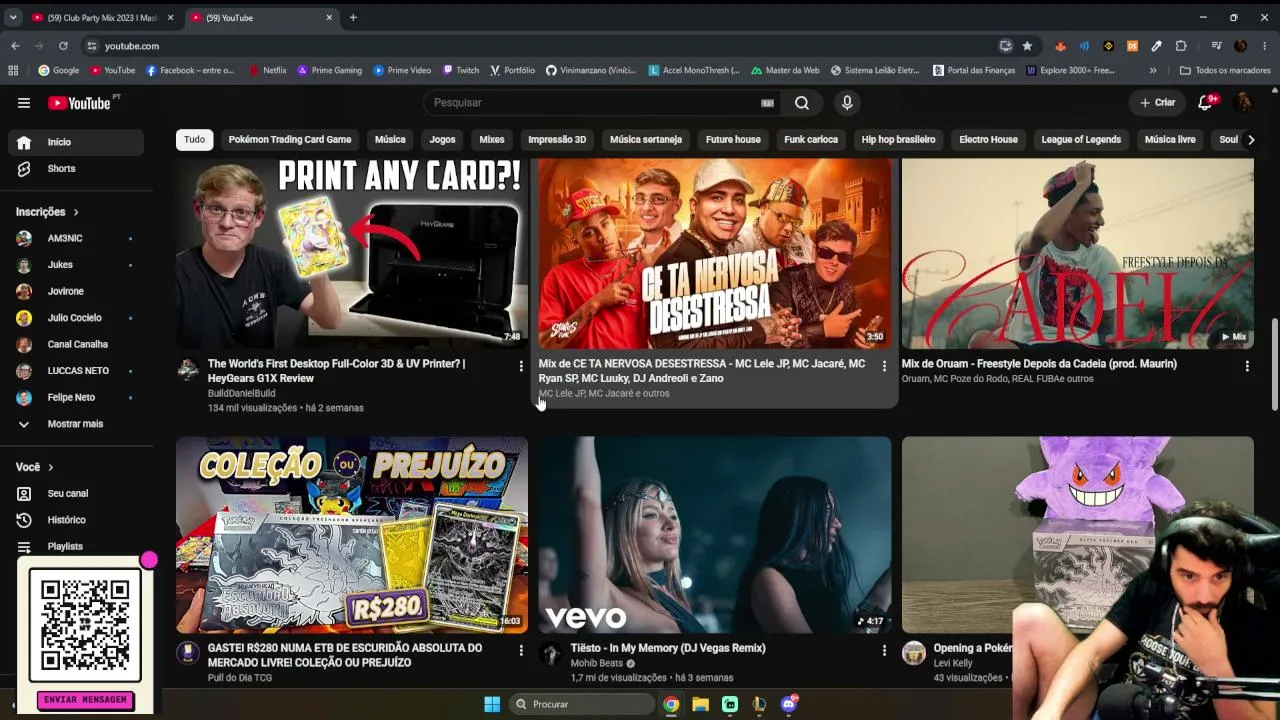The height and width of the screenshot is (720, 1280).
Task: Click the Windows Start button
Action: tap(492, 704)
